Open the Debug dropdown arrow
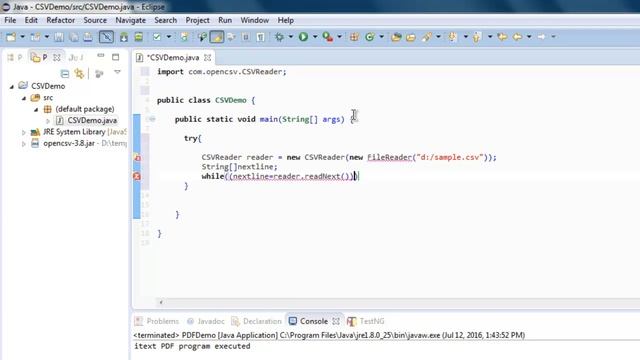The image size is (640, 360). [291, 37]
